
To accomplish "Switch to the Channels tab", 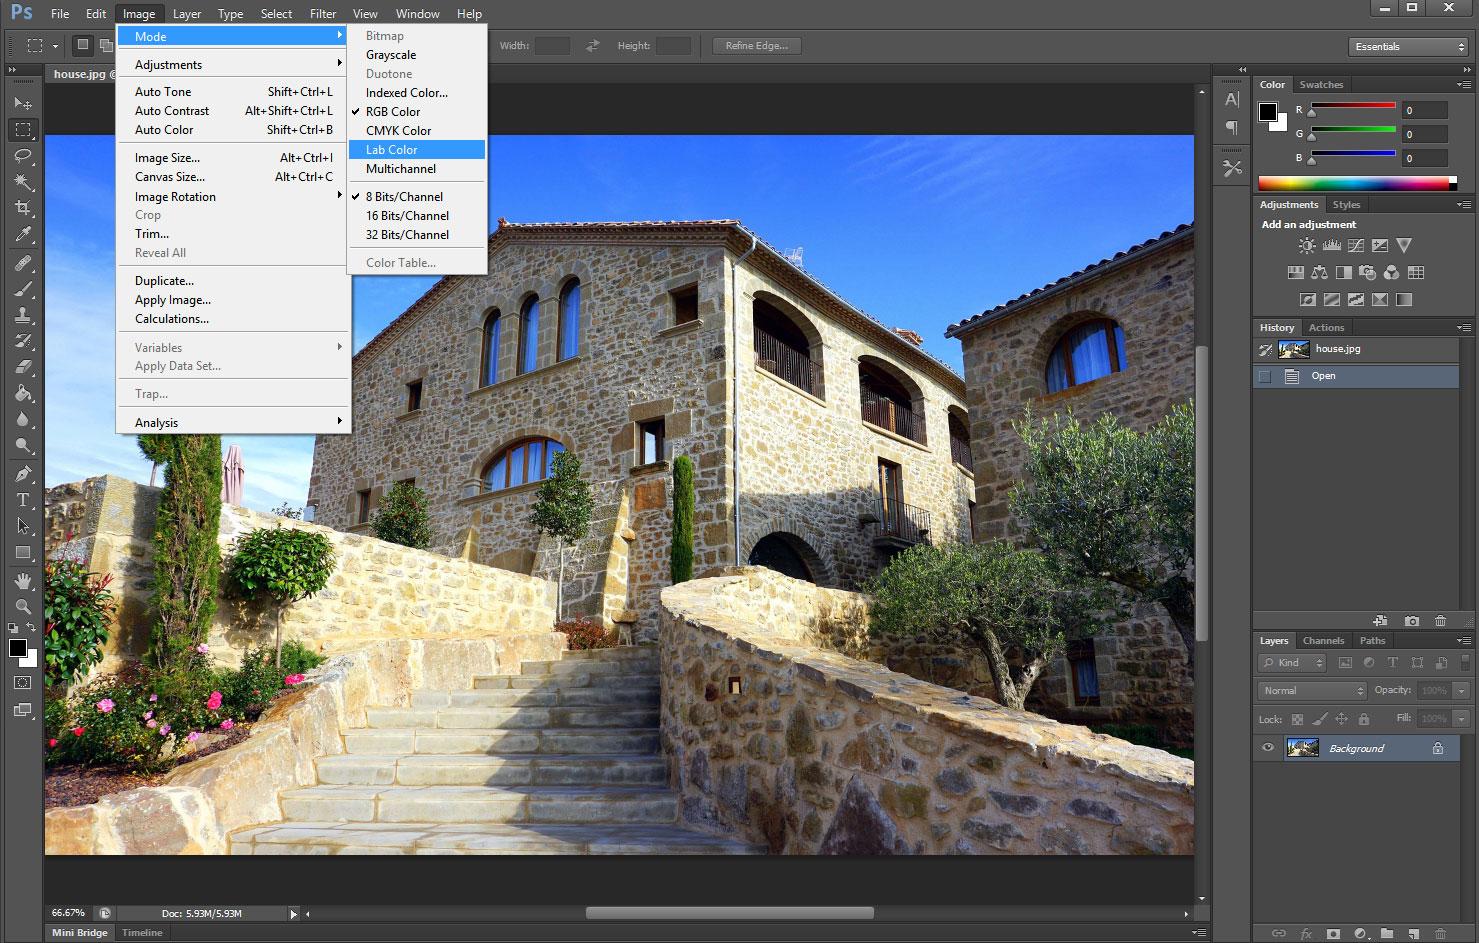I will pyautogui.click(x=1323, y=640).
